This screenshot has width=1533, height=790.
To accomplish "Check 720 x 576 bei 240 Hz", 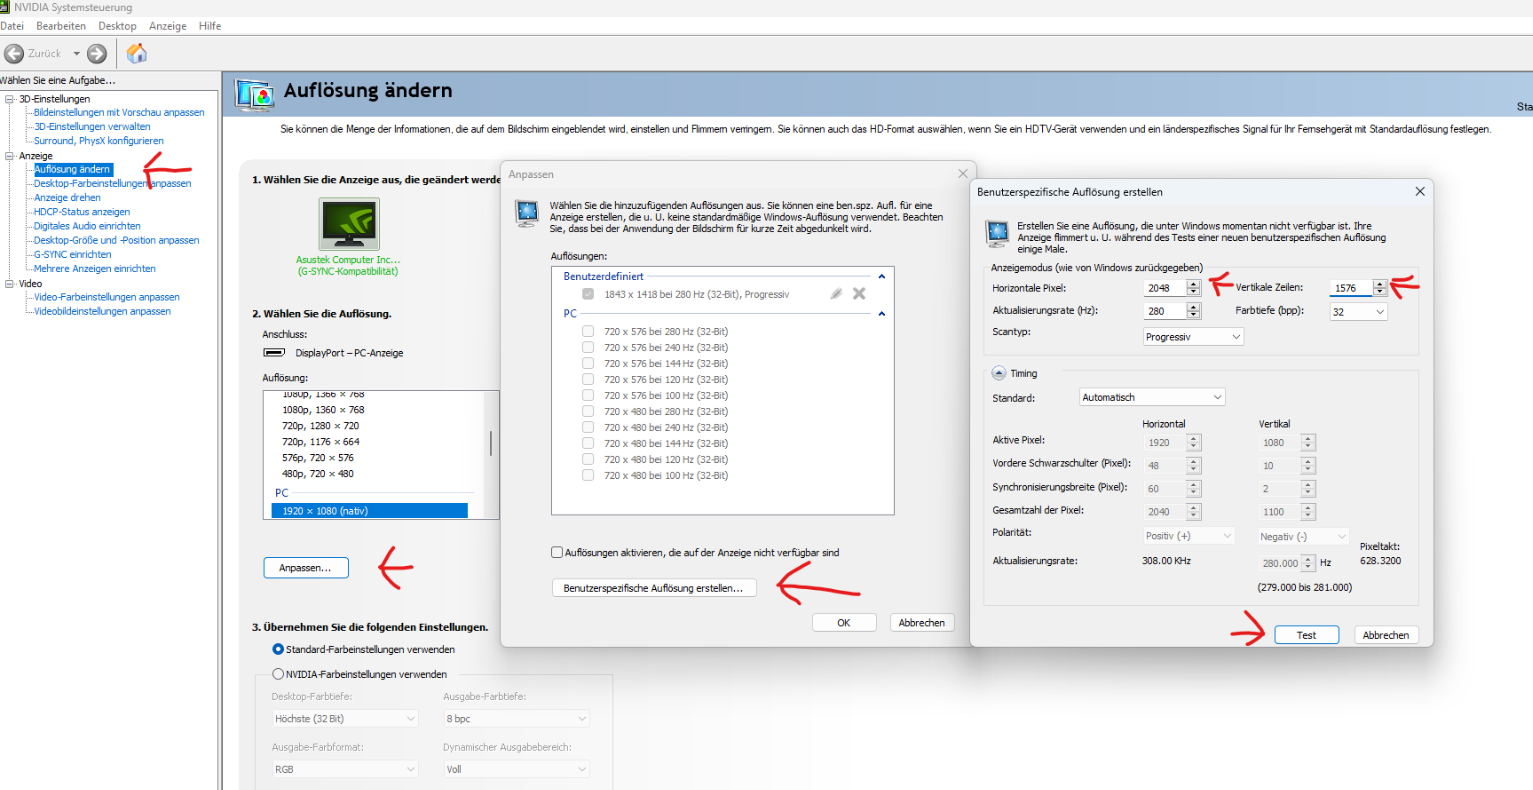I will (x=588, y=347).
